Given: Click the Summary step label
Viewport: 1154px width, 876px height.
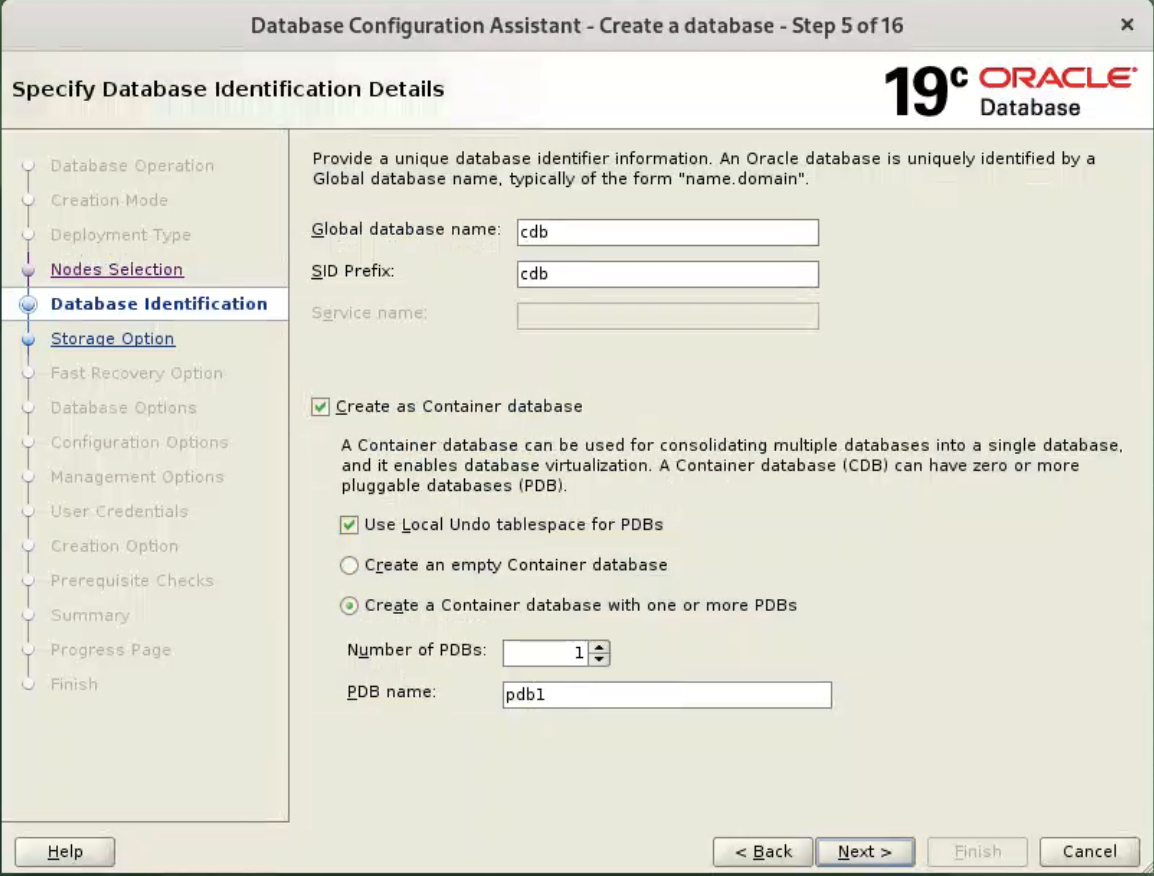Looking at the screenshot, I should point(90,615).
